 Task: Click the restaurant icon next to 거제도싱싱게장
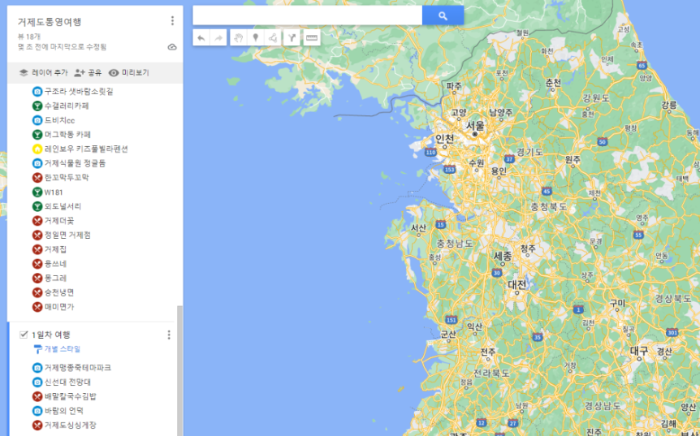click(38, 425)
